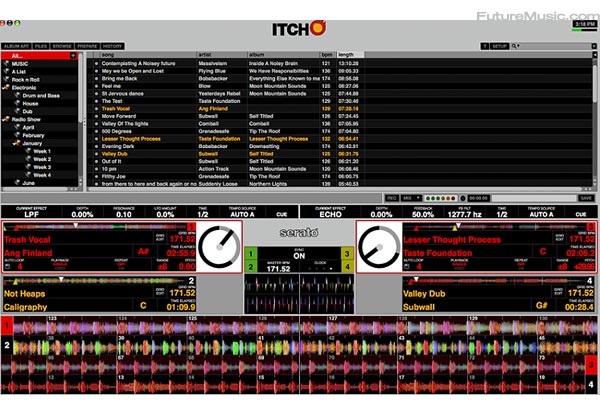Toggle the LPF effect CUE

tap(282, 214)
